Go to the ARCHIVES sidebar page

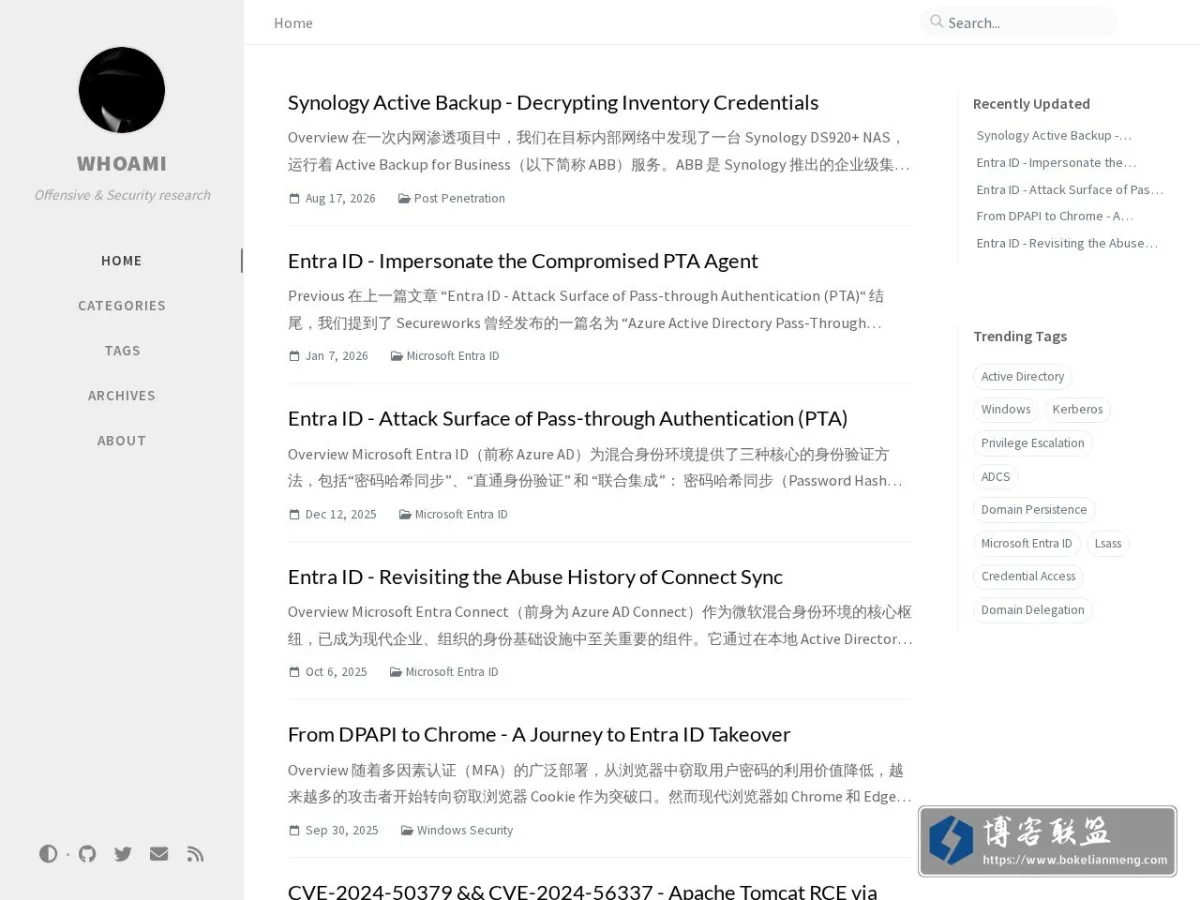pos(122,395)
